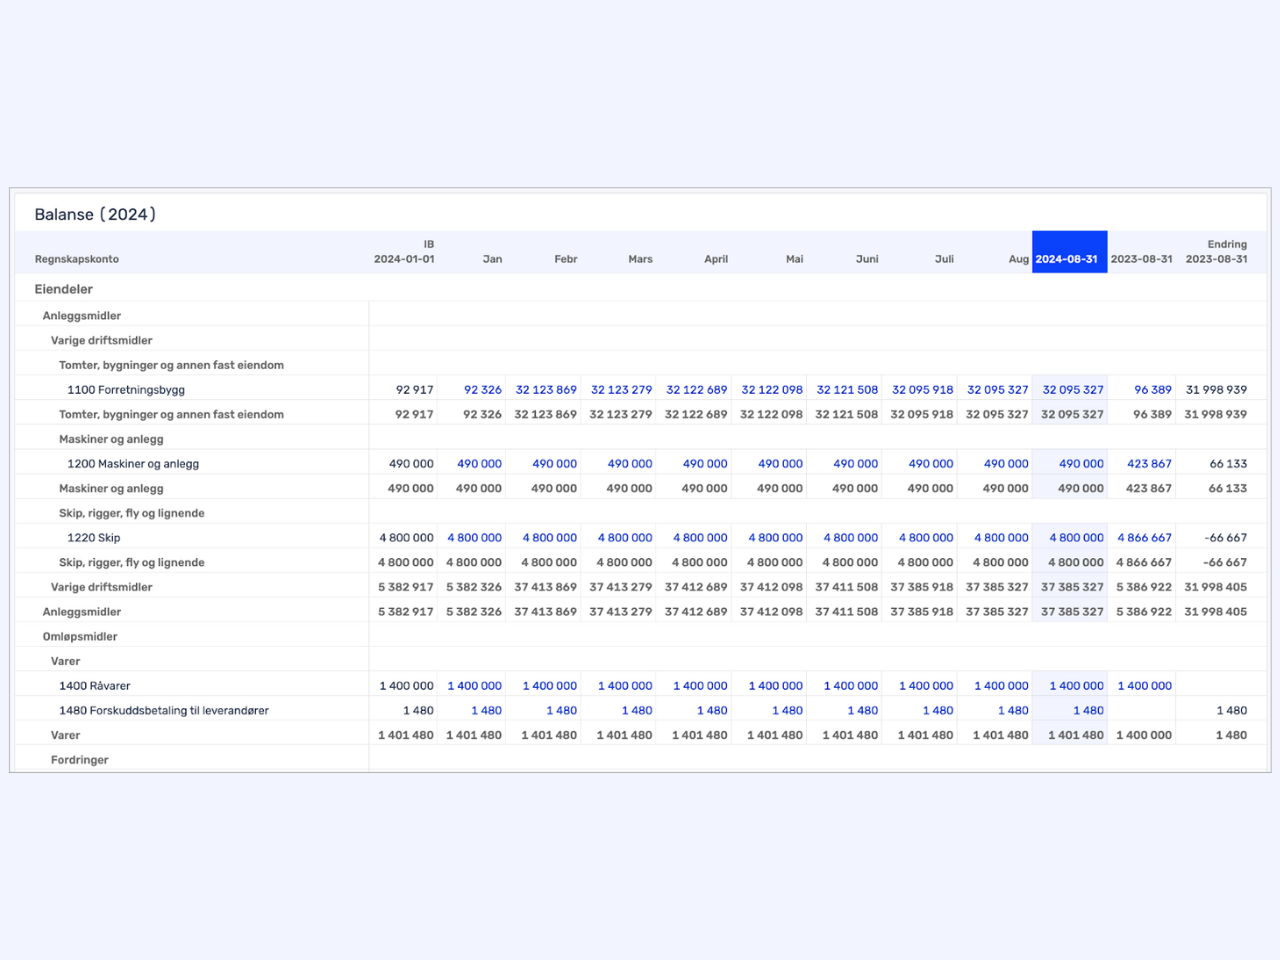The image size is (1280, 960).
Task: Click IB 1 400 000 in 1400 Råvarer row
Action: [x=407, y=686]
